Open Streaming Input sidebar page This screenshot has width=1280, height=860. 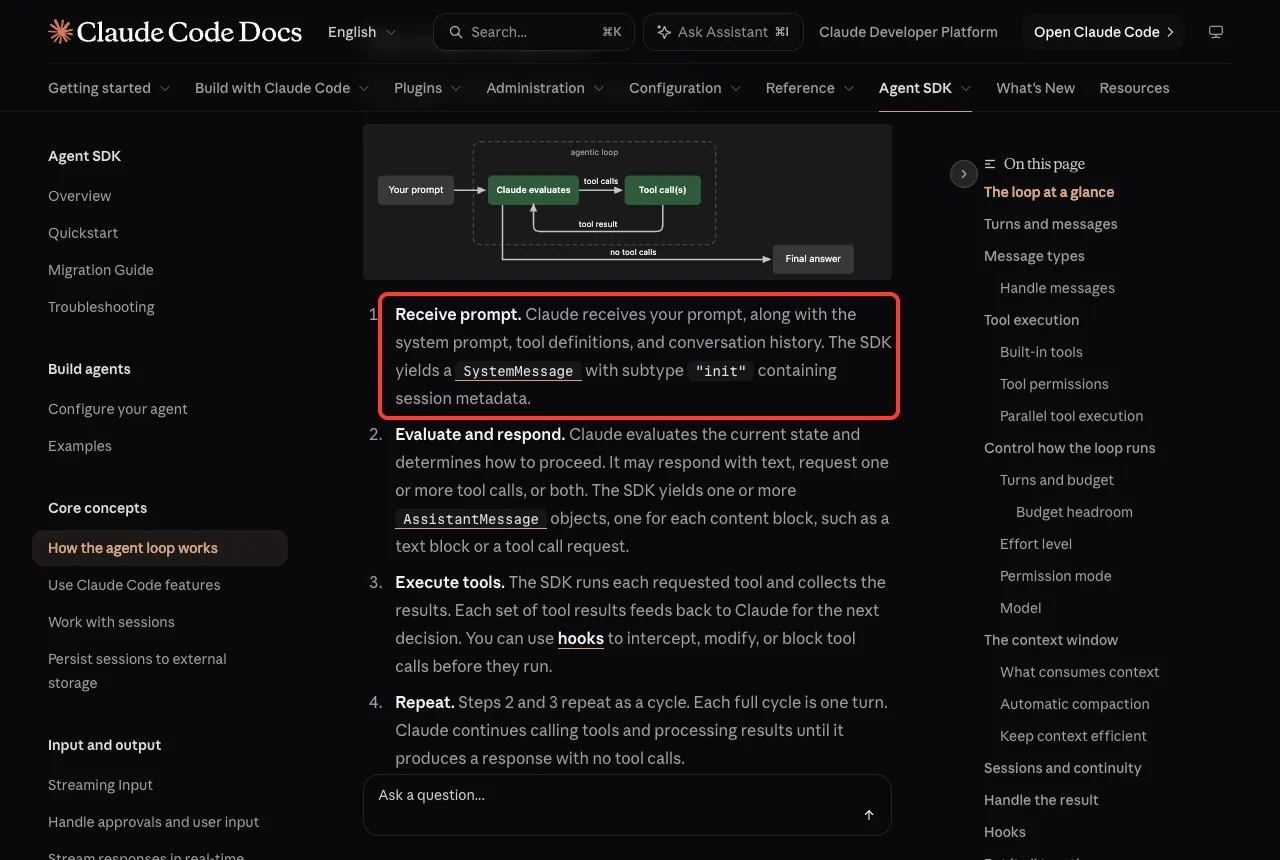[100, 785]
